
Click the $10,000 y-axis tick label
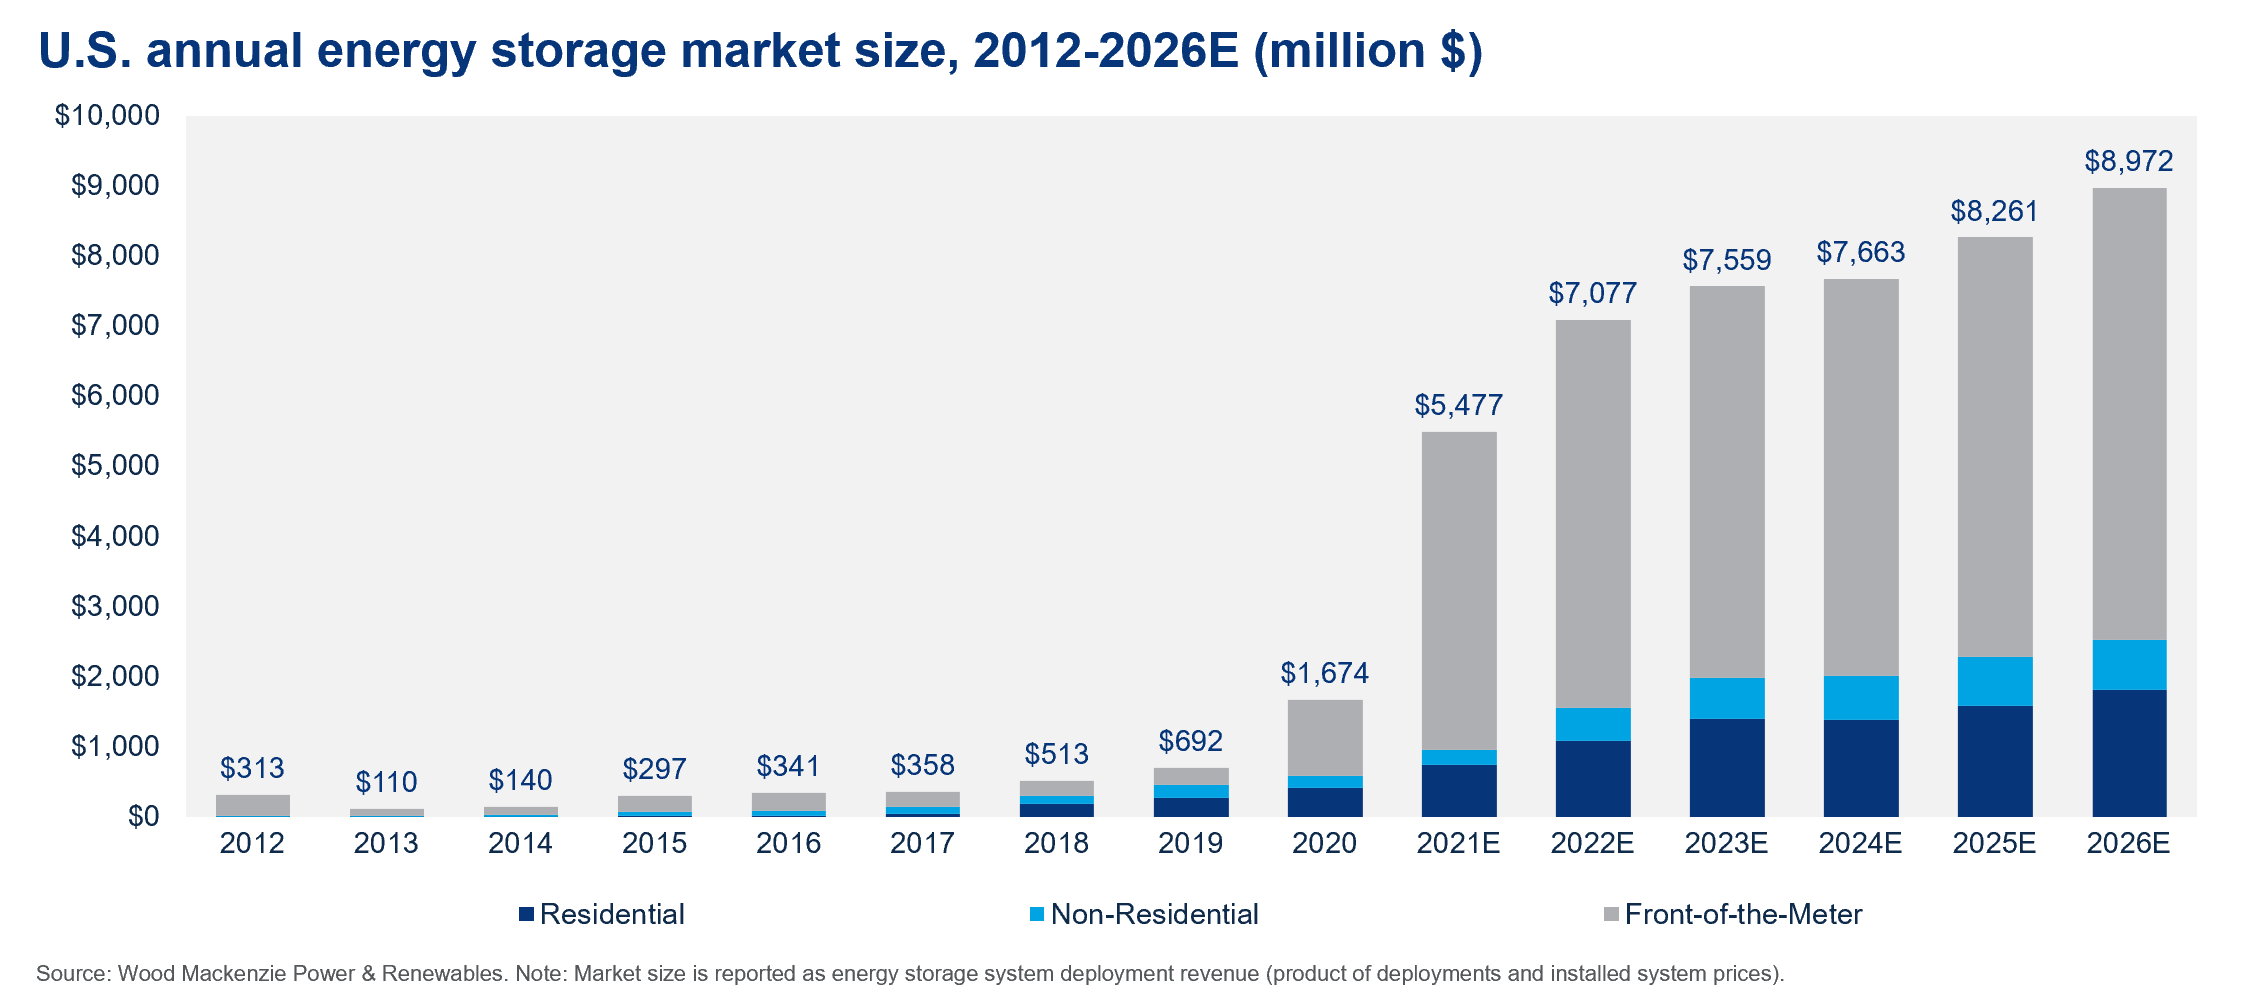107,116
